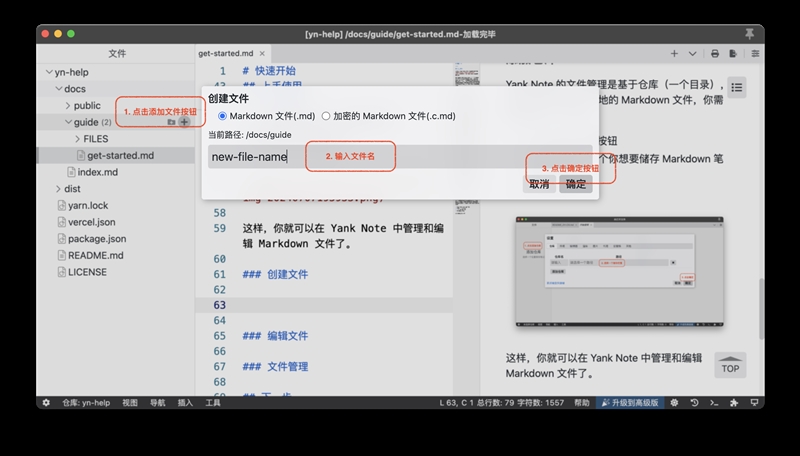Click the ### 文件管理 heading on line 67
This screenshot has height=456, width=800.
click(275, 366)
